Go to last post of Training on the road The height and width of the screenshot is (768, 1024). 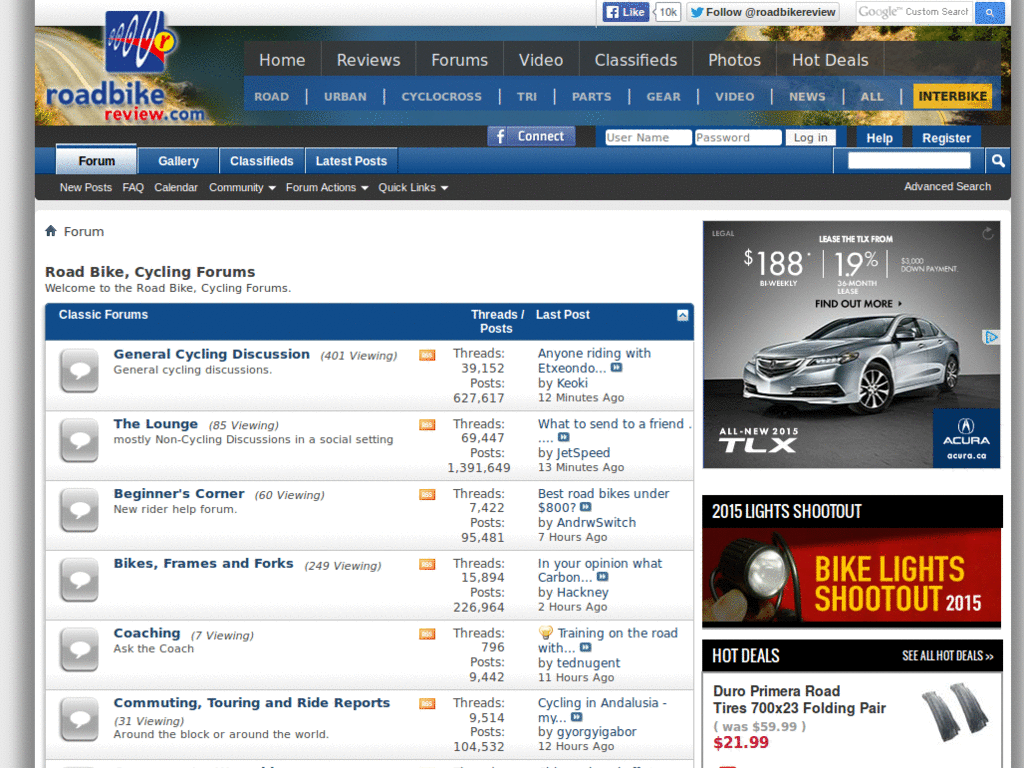(x=585, y=647)
